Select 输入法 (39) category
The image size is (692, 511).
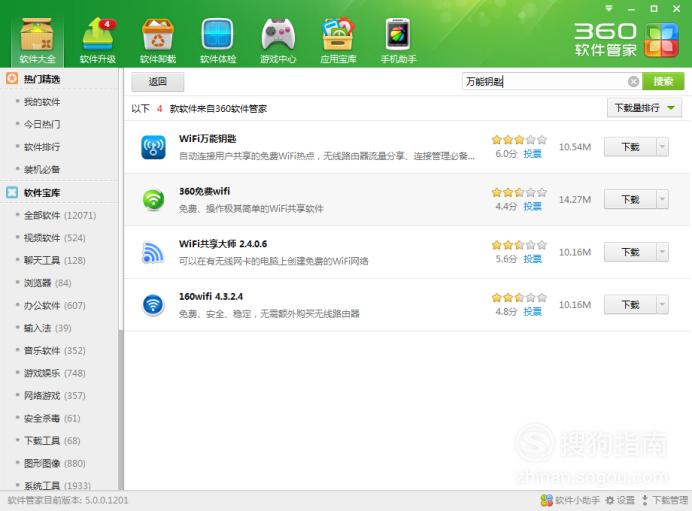pos(47,328)
